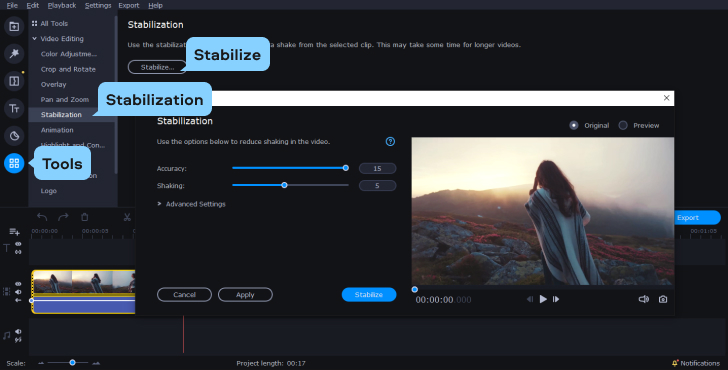The height and width of the screenshot is (370, 728).
Task: Click the Shaking slider handle
Action: [284, 185]
